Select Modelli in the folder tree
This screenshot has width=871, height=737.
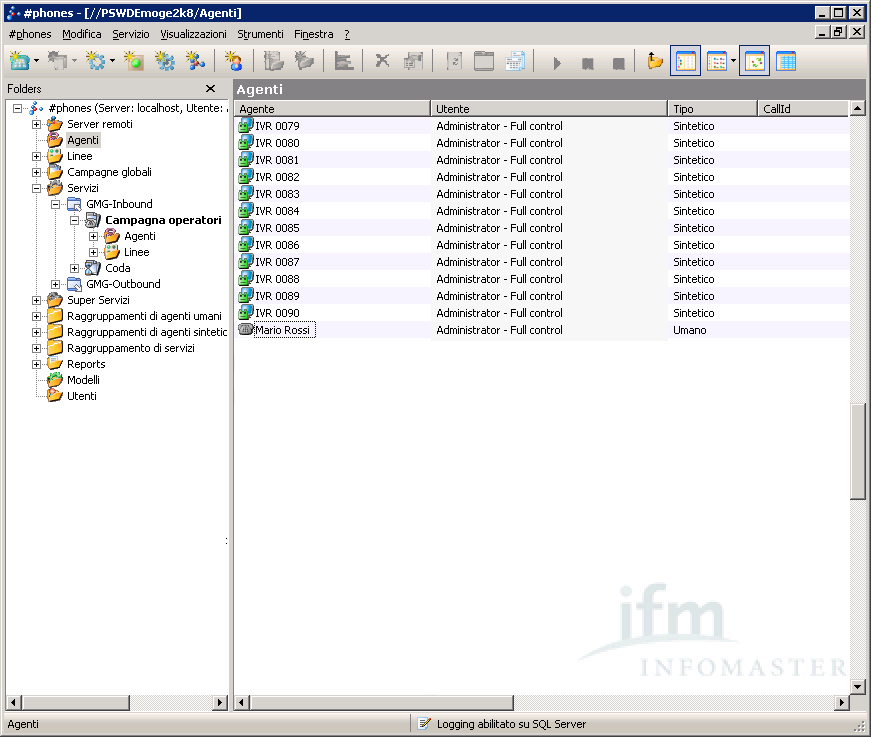[x=83, y=380]
